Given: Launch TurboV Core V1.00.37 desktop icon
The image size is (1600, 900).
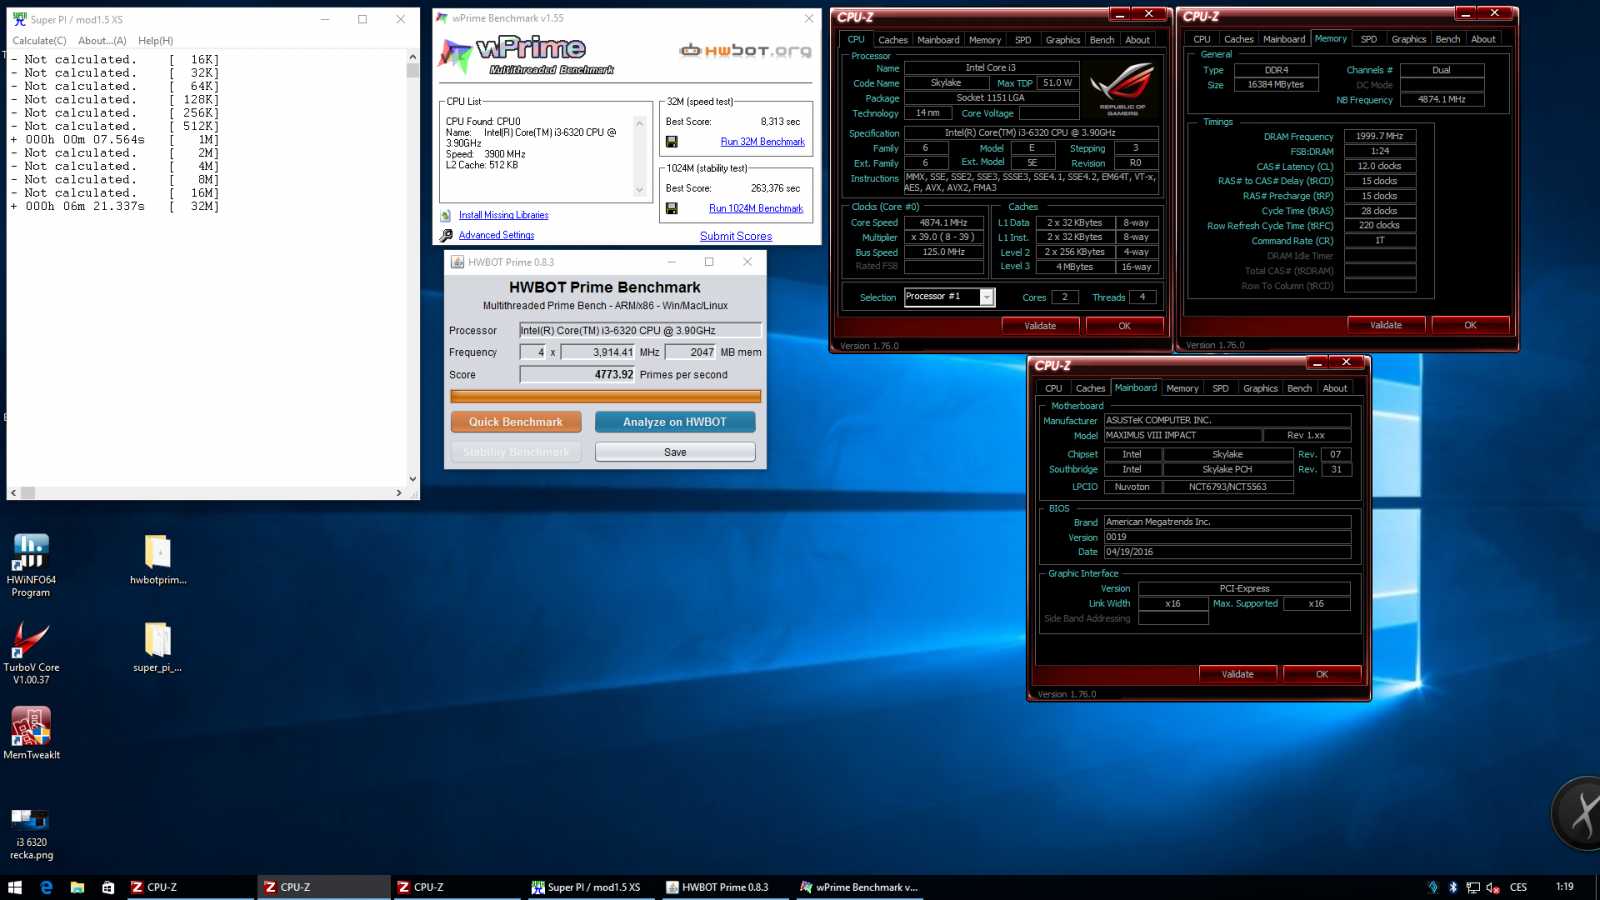Looking at the screenshot, I should pos(31,652).
